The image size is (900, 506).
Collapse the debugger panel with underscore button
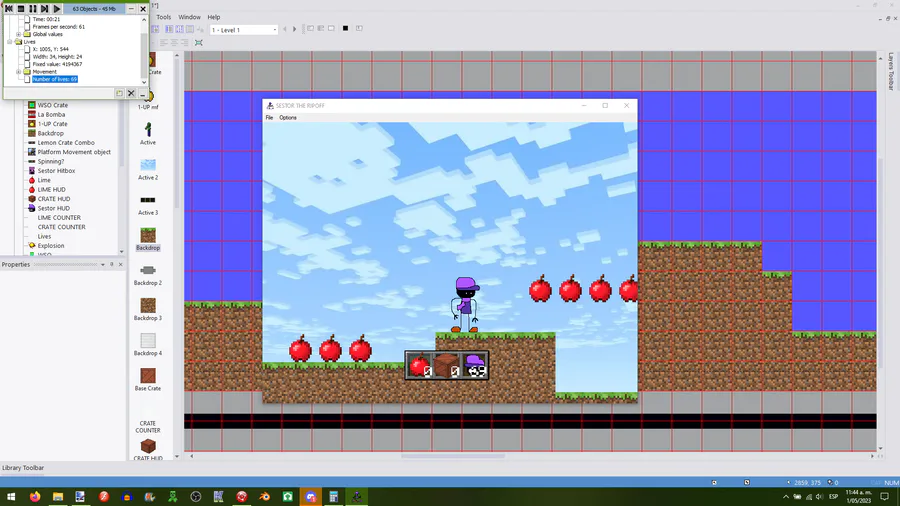[x=142, y=93]
